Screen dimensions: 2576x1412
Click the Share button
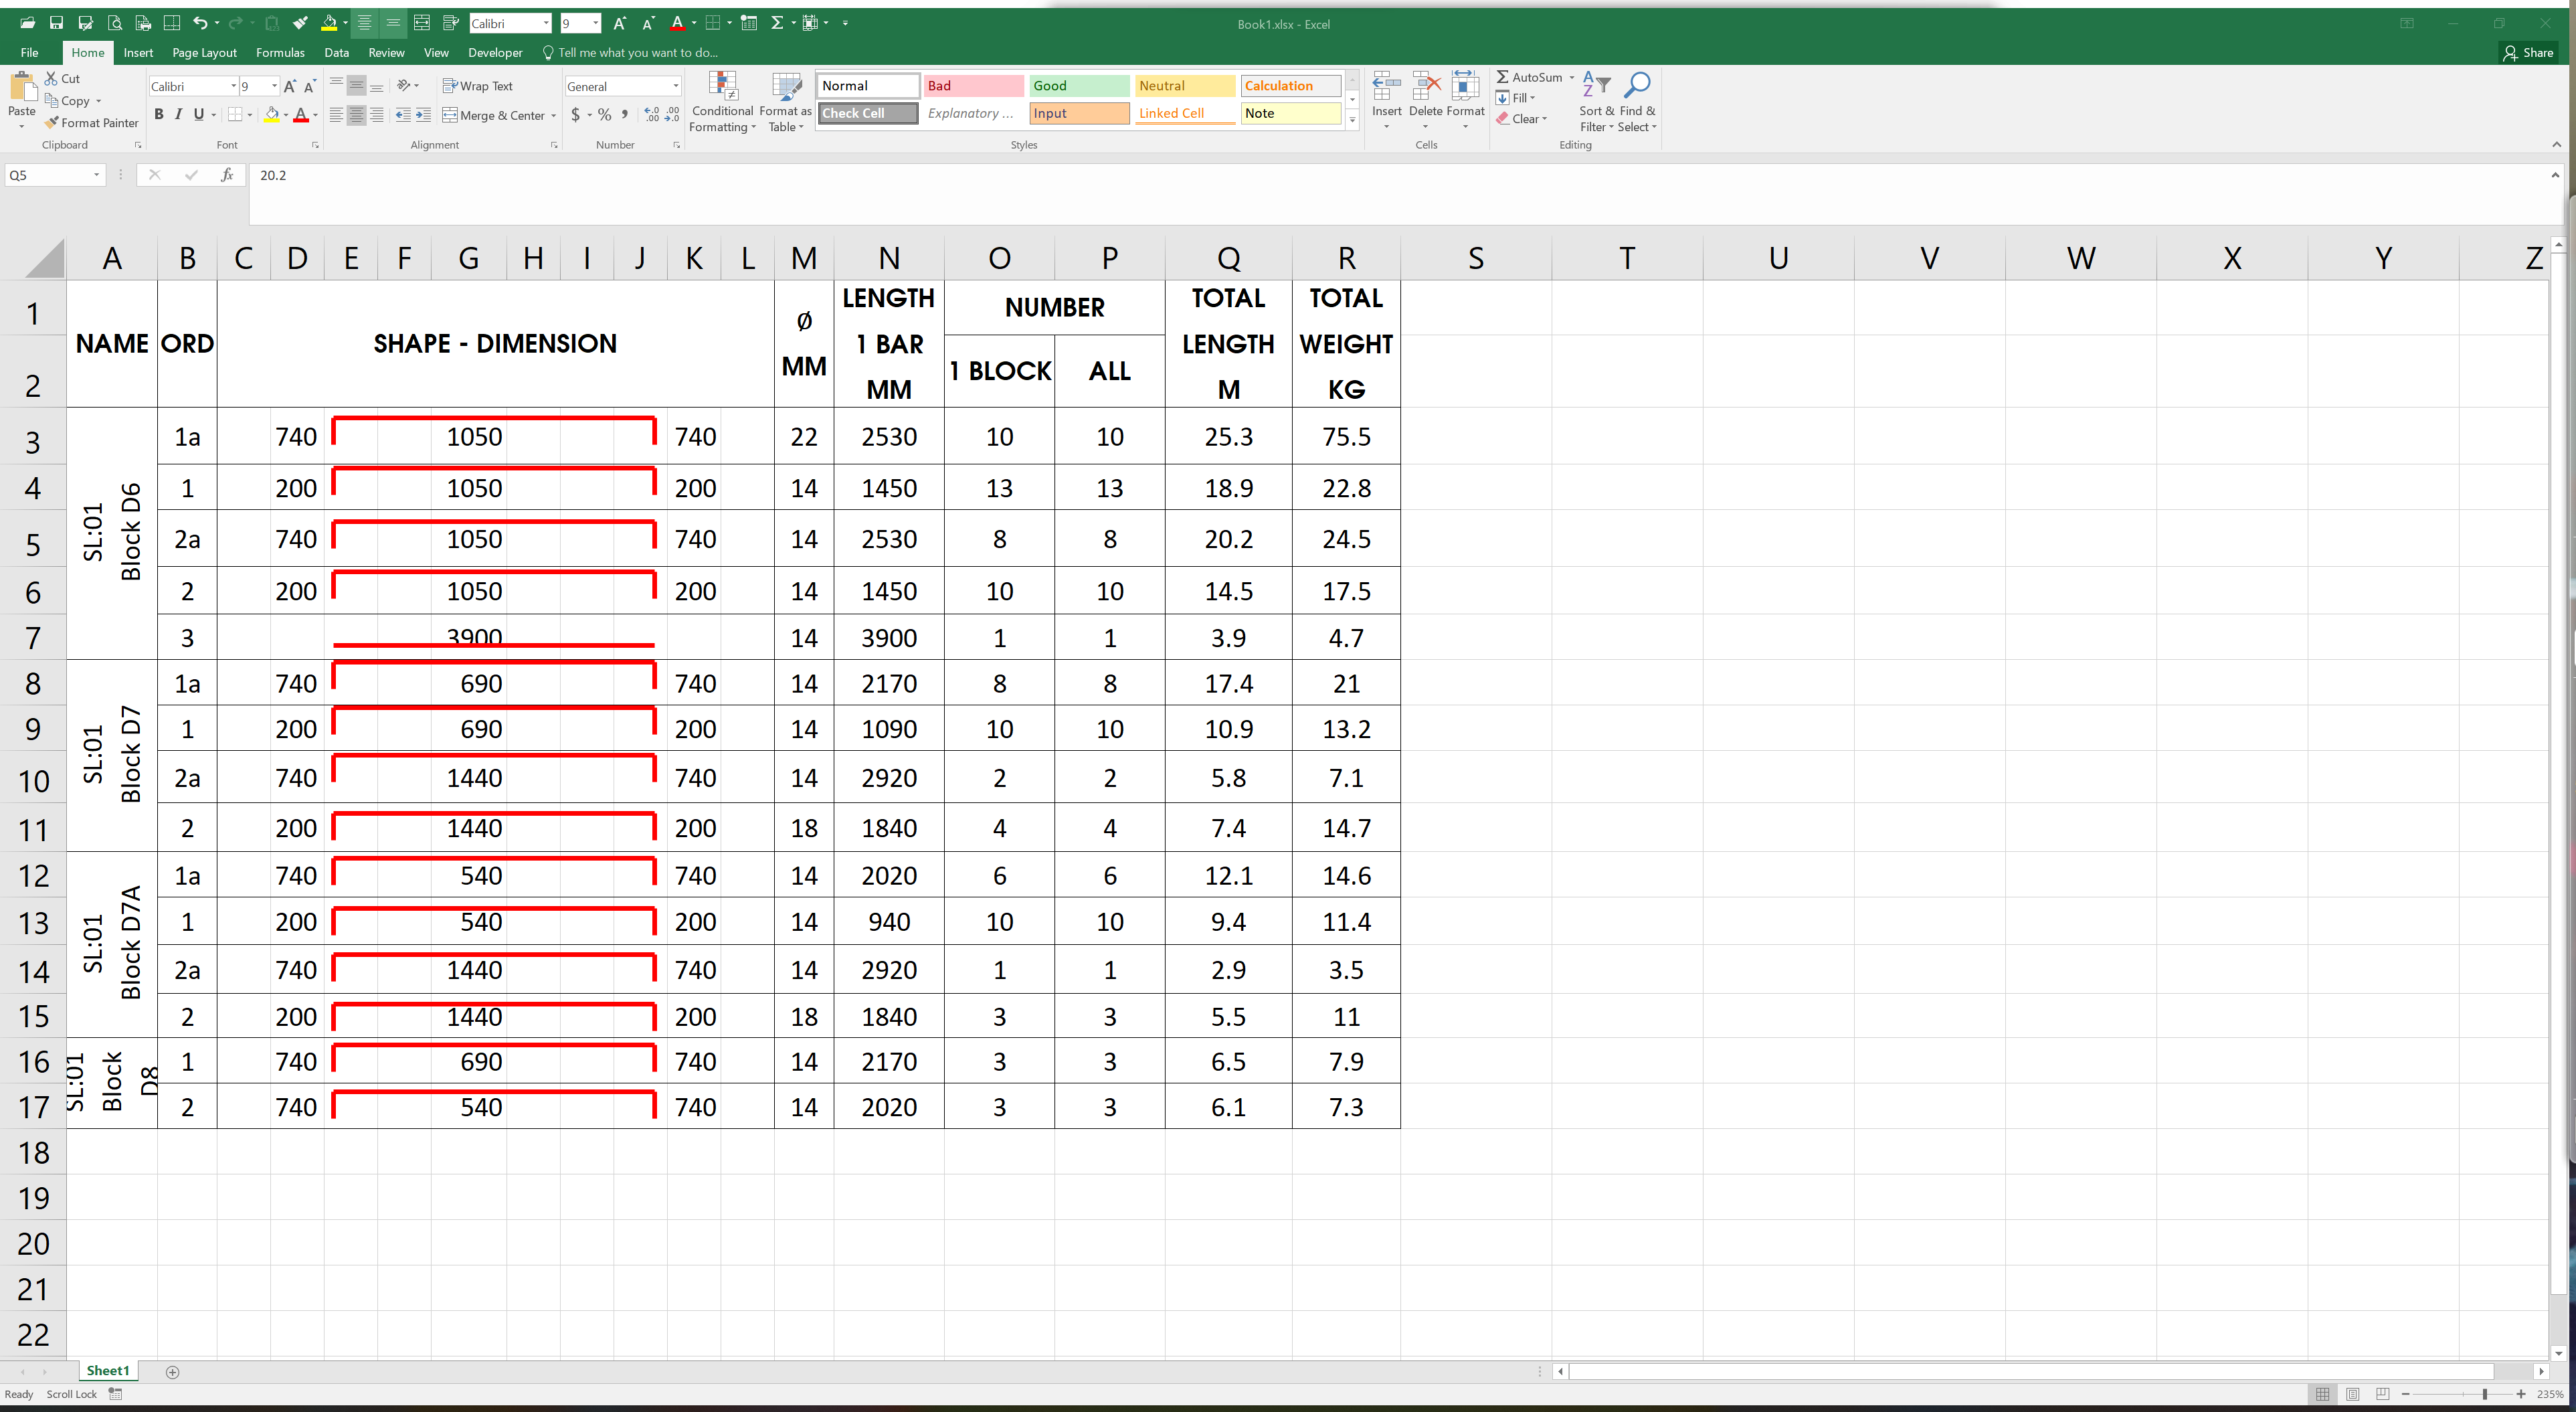pos(2529,53)
